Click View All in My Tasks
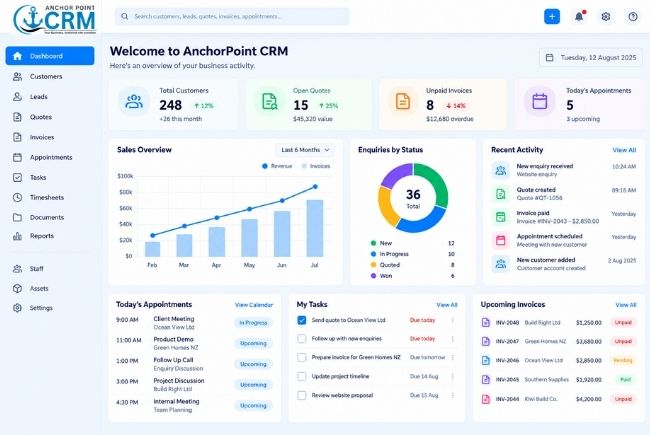 click(x=447, y=305)
